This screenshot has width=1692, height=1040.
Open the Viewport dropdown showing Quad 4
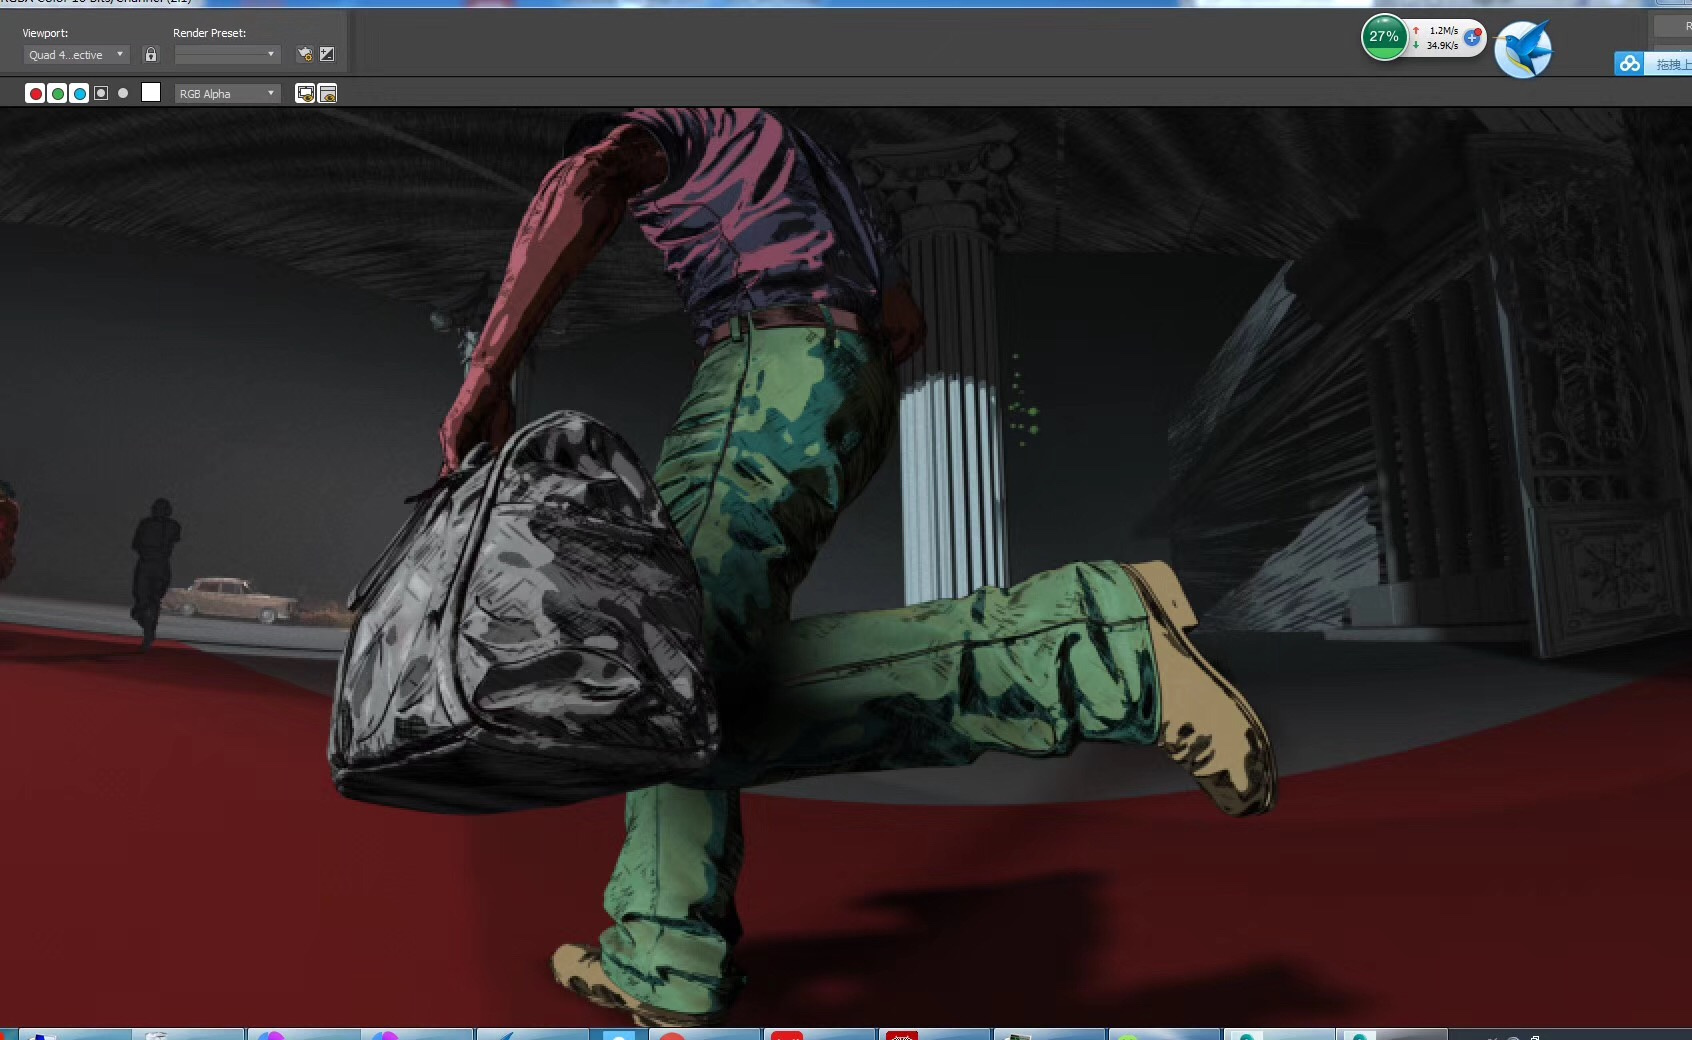click(76, 55)
